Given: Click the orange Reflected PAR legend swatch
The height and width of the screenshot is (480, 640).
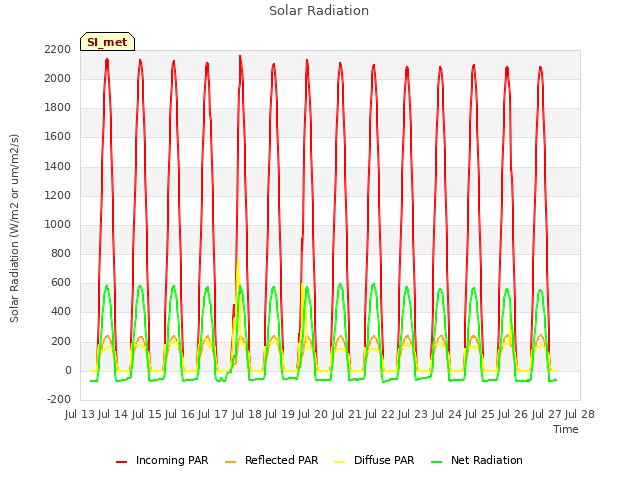Looking at the screenshot, I should tap(231, 462).
